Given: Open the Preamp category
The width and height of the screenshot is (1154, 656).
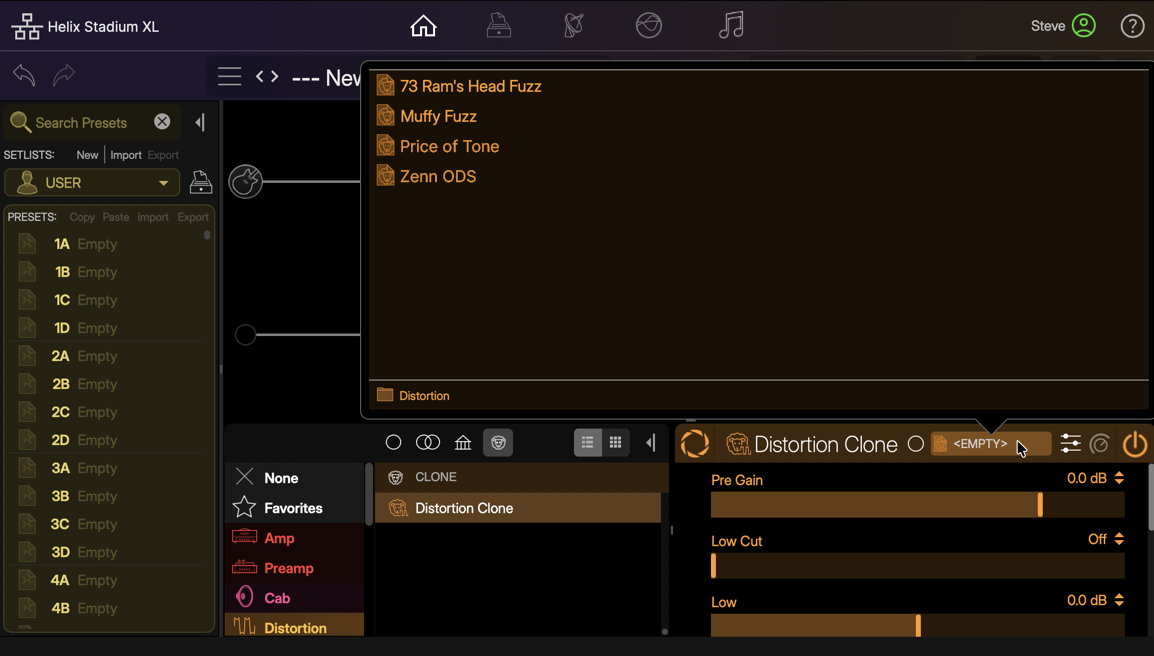Looking at the screenshot, I should pos(294,568).
